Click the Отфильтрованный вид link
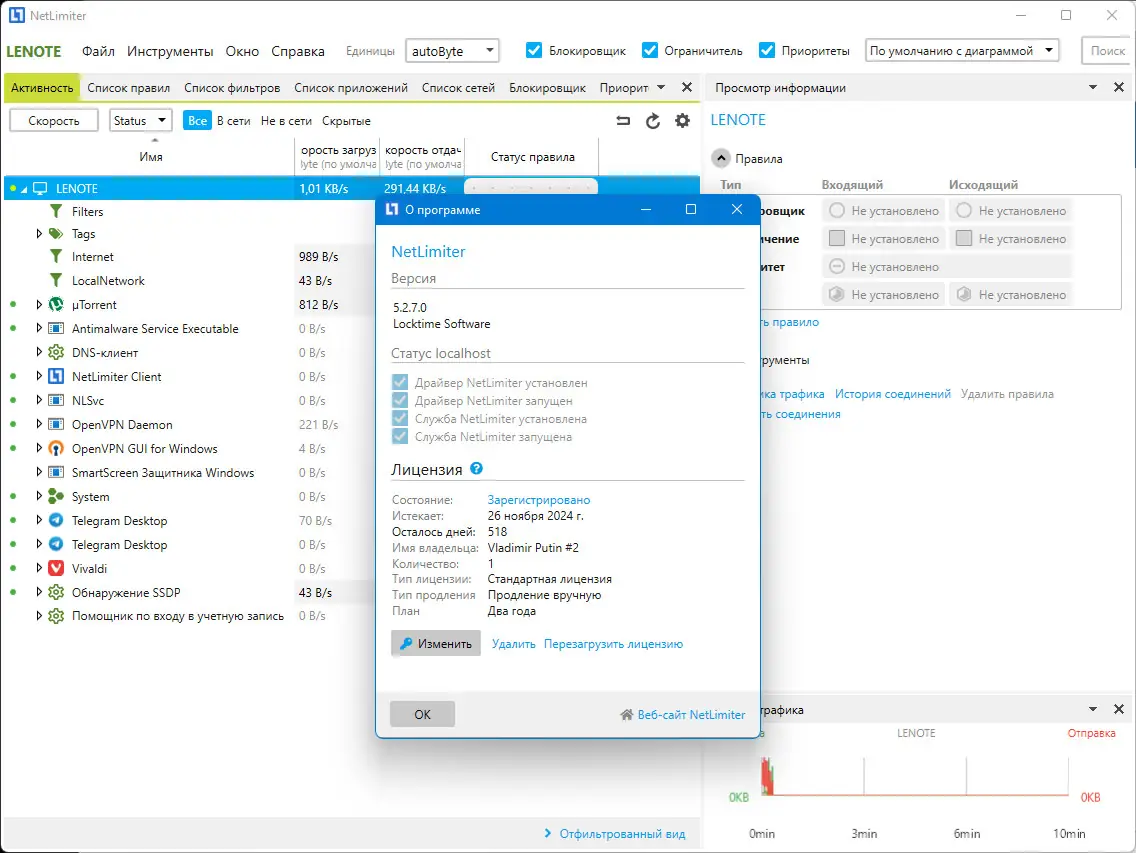Image resolution: width=1136 pixels, height=853 pixels. pos(622,833)
